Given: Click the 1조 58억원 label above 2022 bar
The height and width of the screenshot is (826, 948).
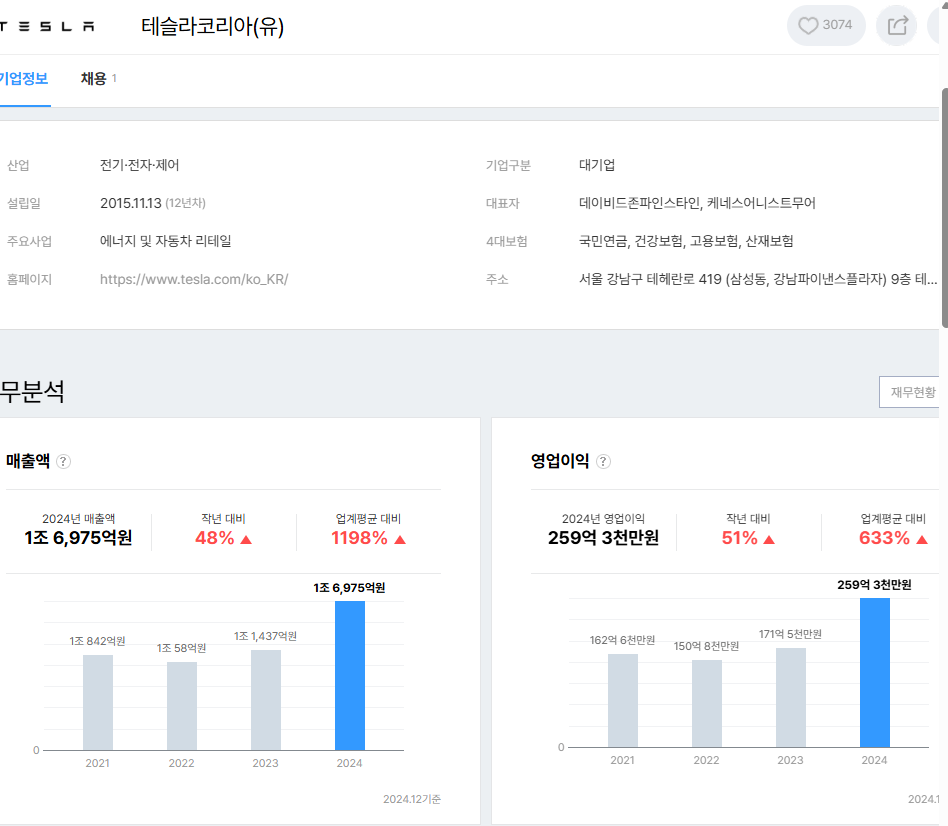Looking at the screenshot, I should click(x=181, y=648).
